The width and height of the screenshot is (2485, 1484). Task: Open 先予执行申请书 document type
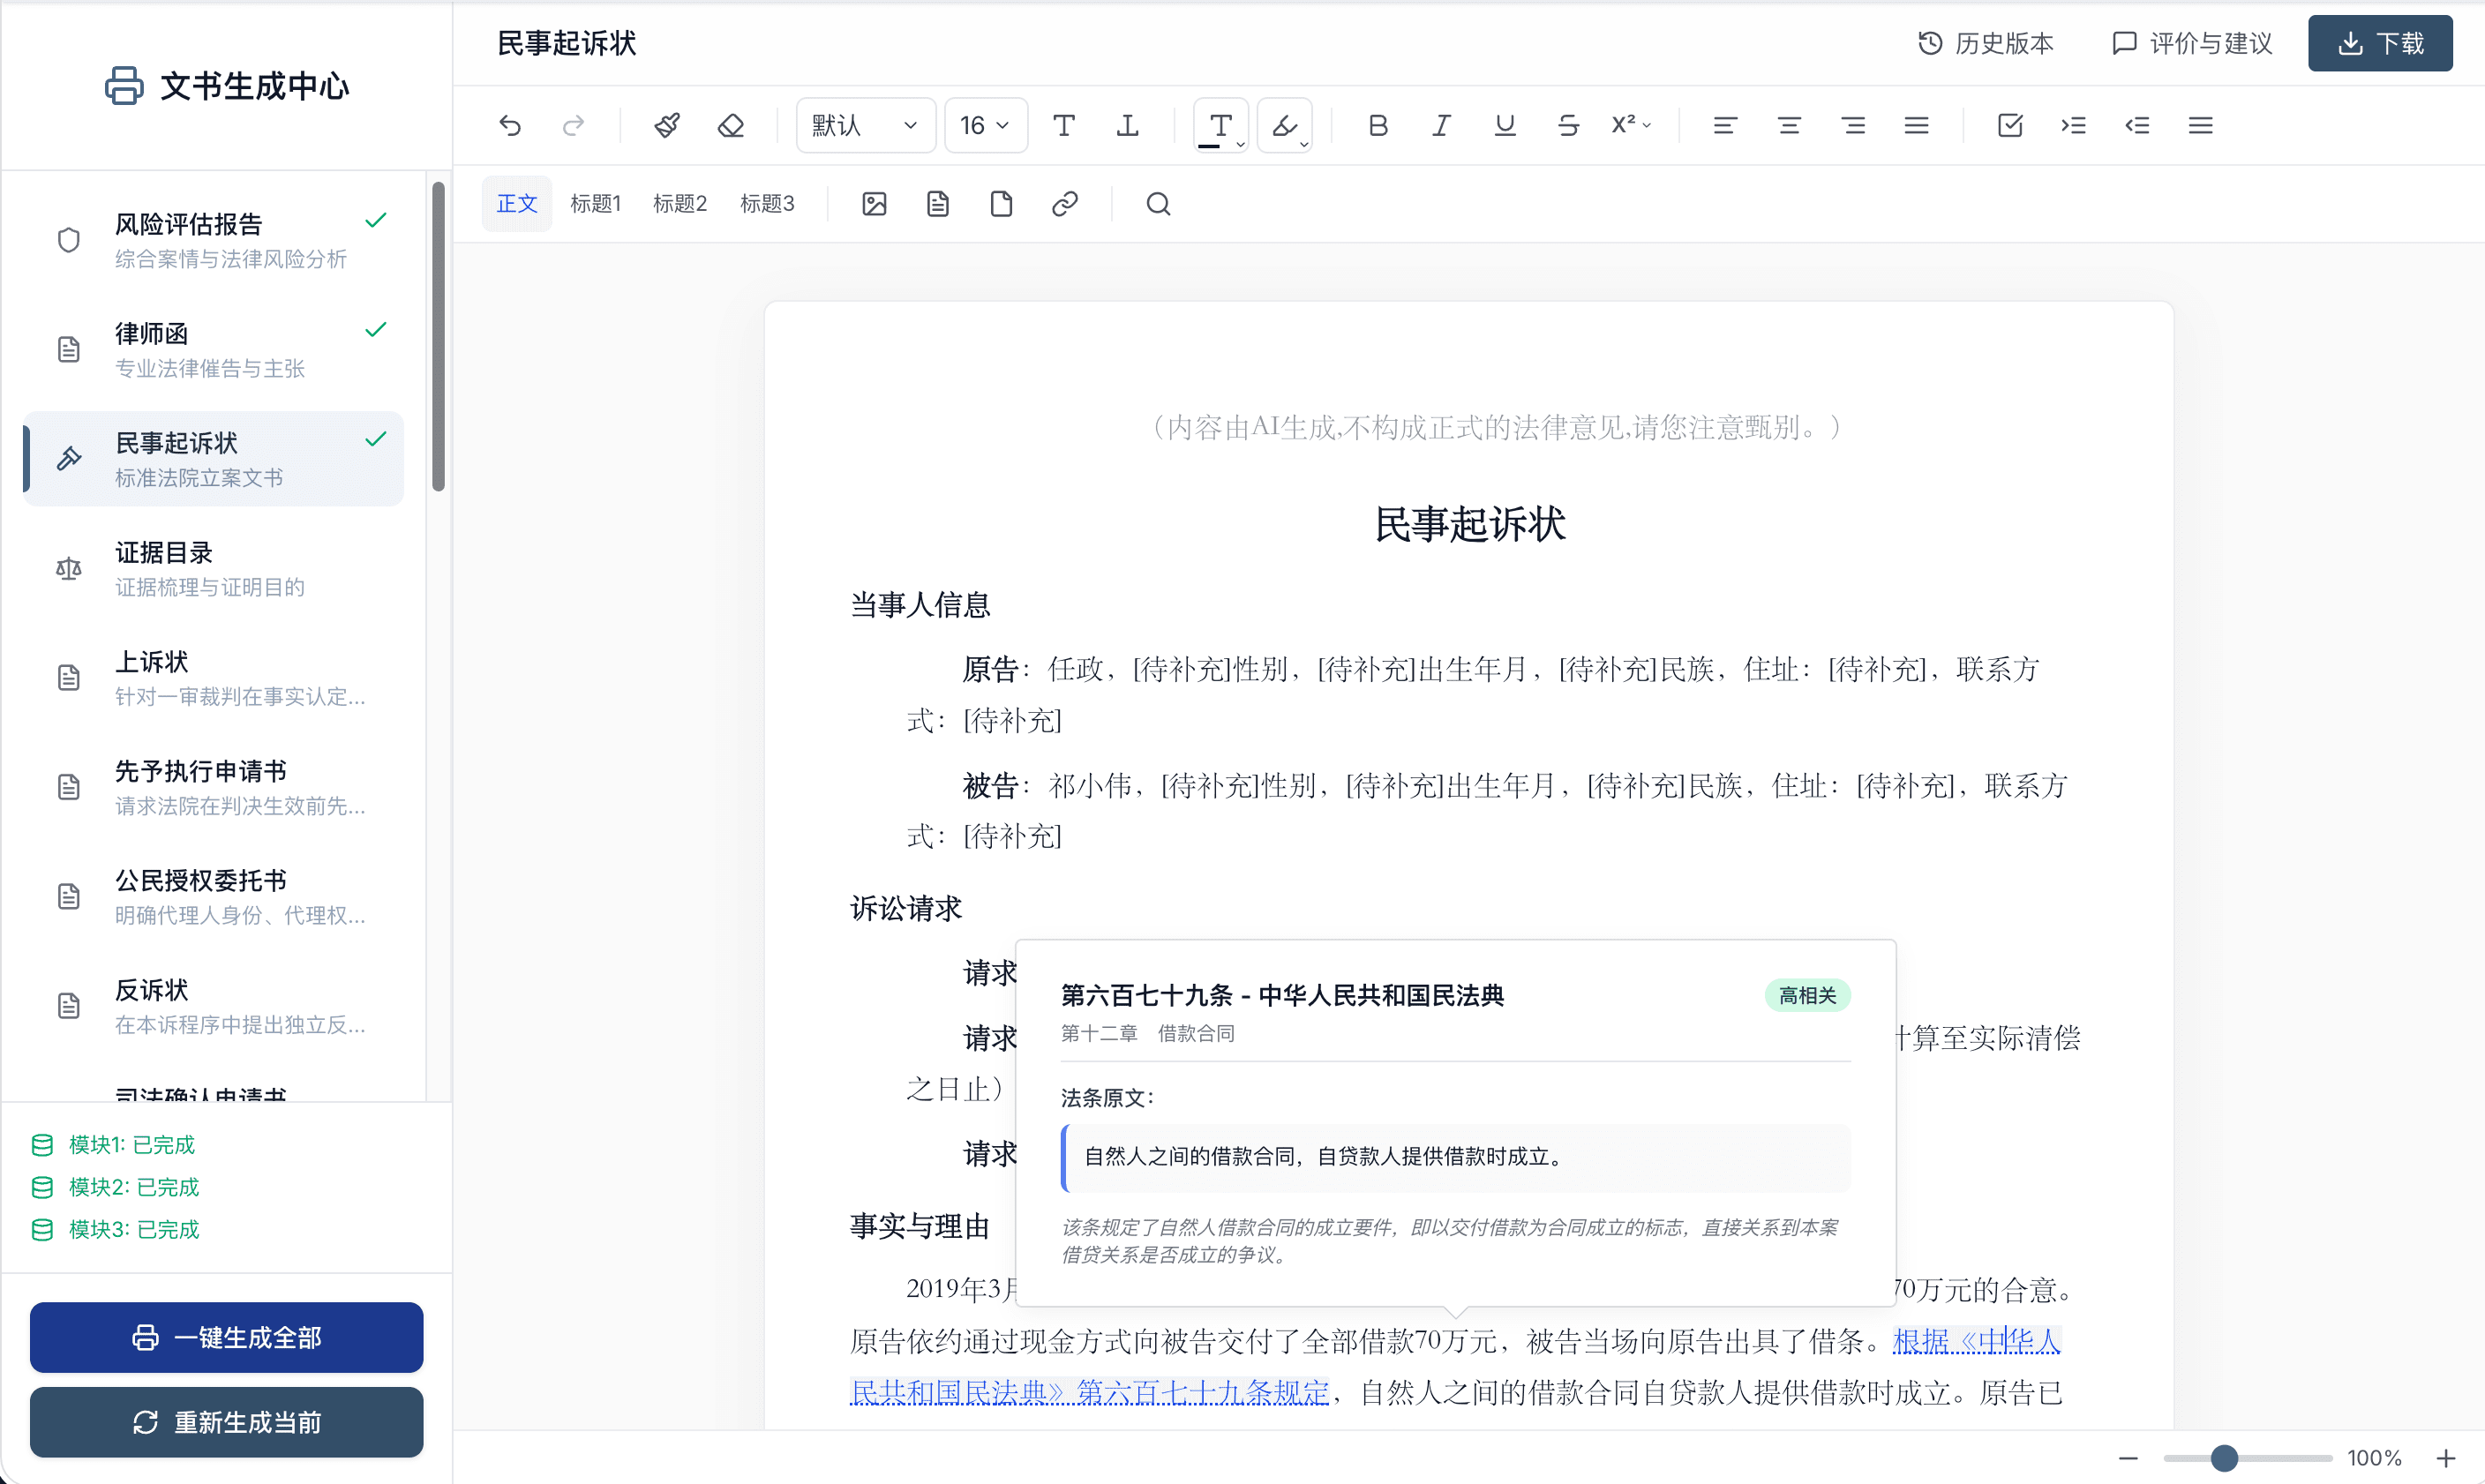point(213,787)
